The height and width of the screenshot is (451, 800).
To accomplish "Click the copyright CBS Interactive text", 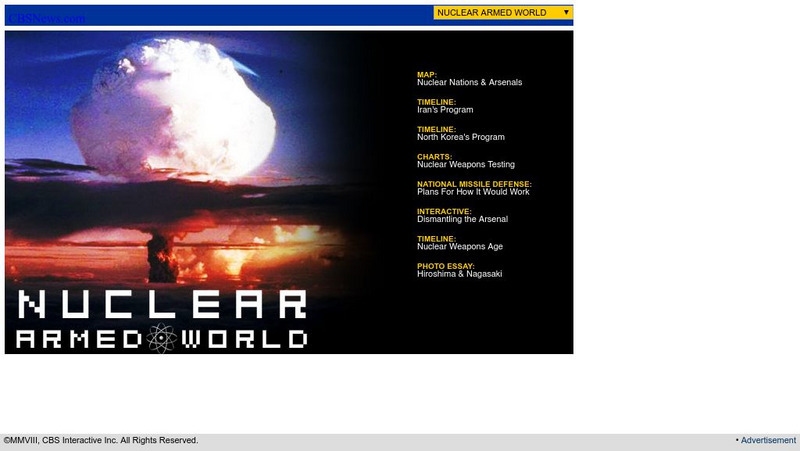I will (x=101, y=440).
